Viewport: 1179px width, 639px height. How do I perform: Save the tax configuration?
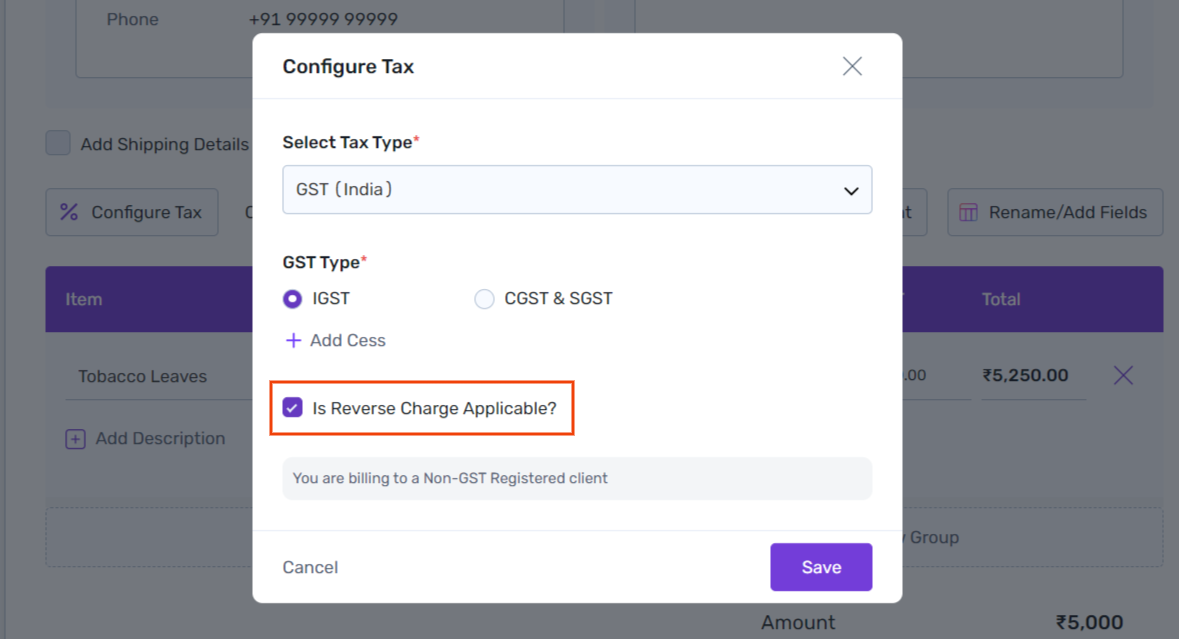pyautogui.click(x=821, y=567)
